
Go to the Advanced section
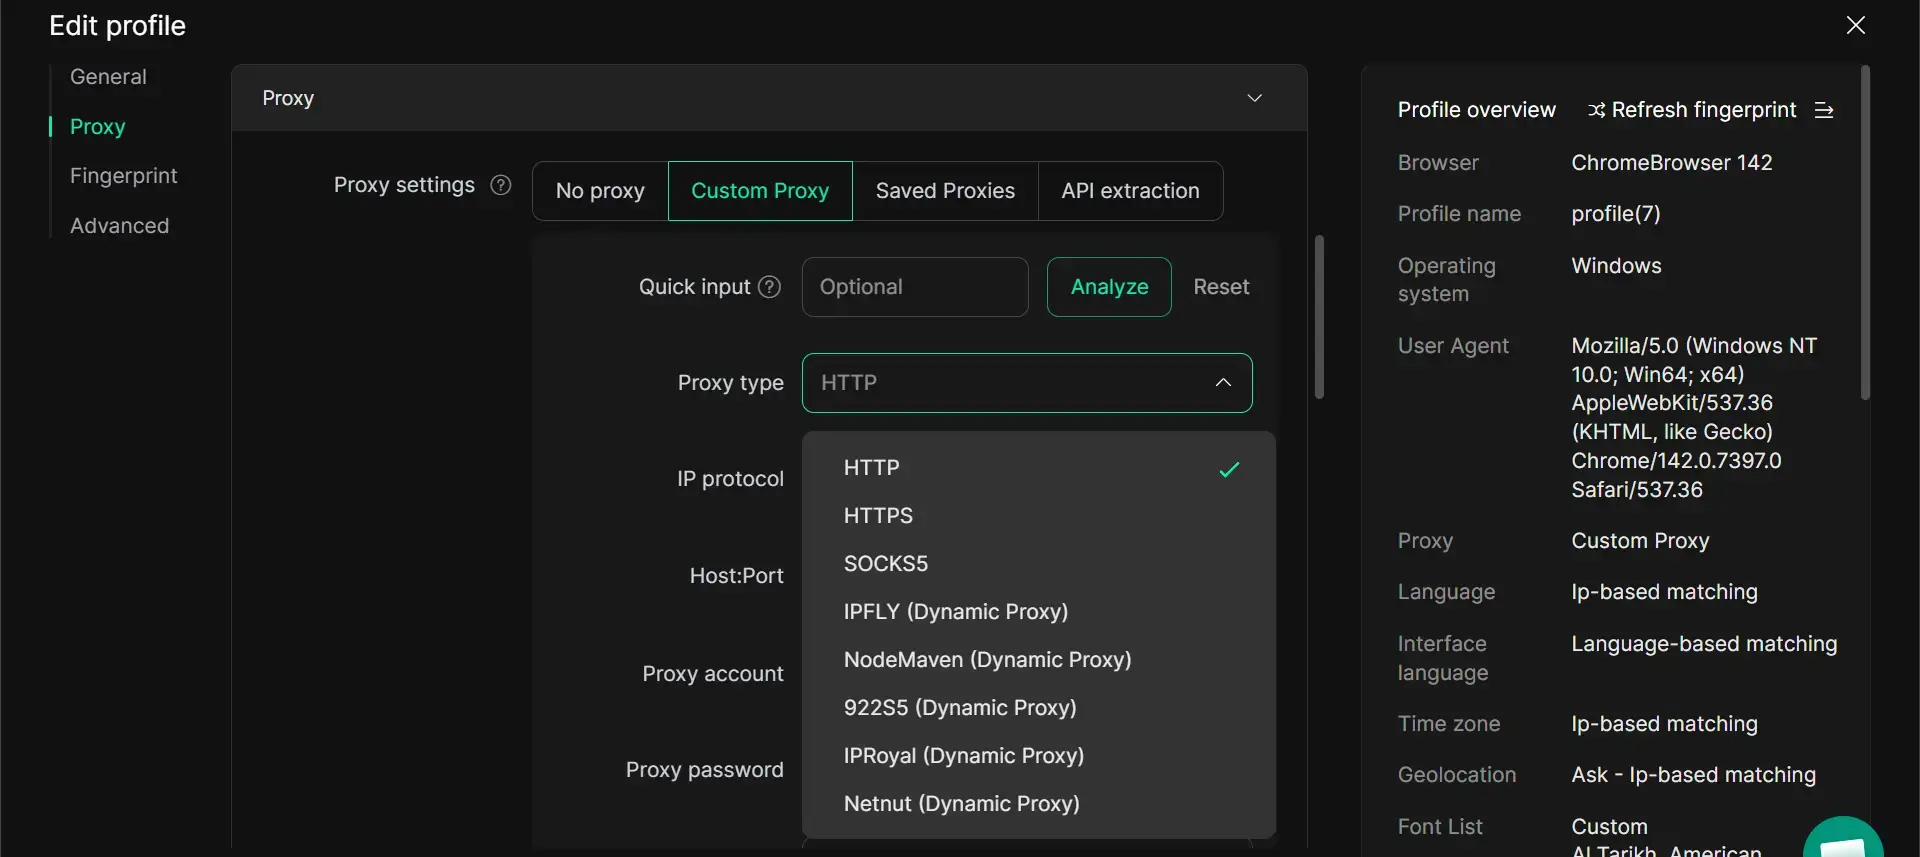[119, 226]
